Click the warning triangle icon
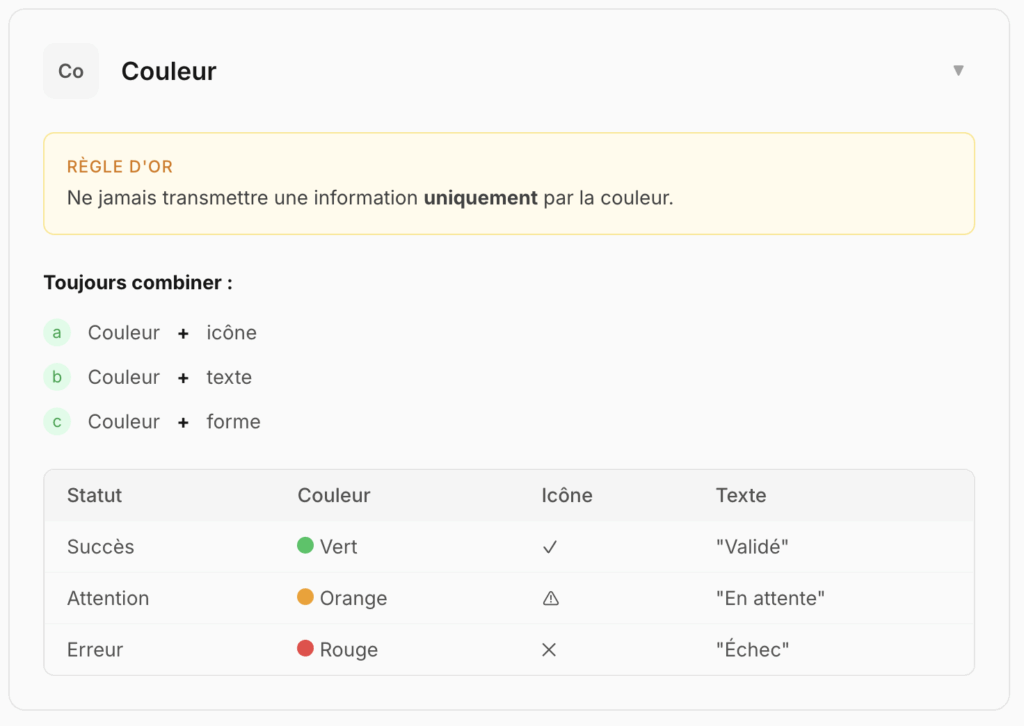The width and height of the screenshot is (1024, 726). (x=550, y=598)
